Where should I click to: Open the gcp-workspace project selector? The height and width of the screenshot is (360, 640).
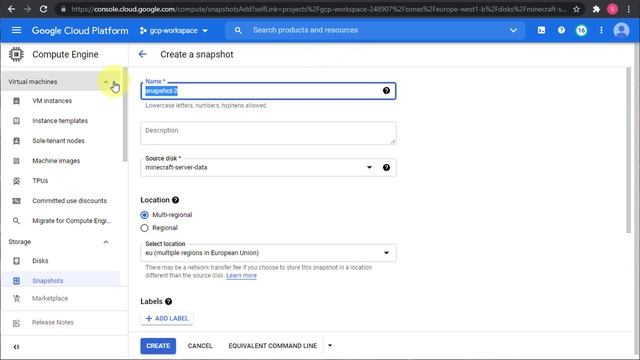pos(173,31)
